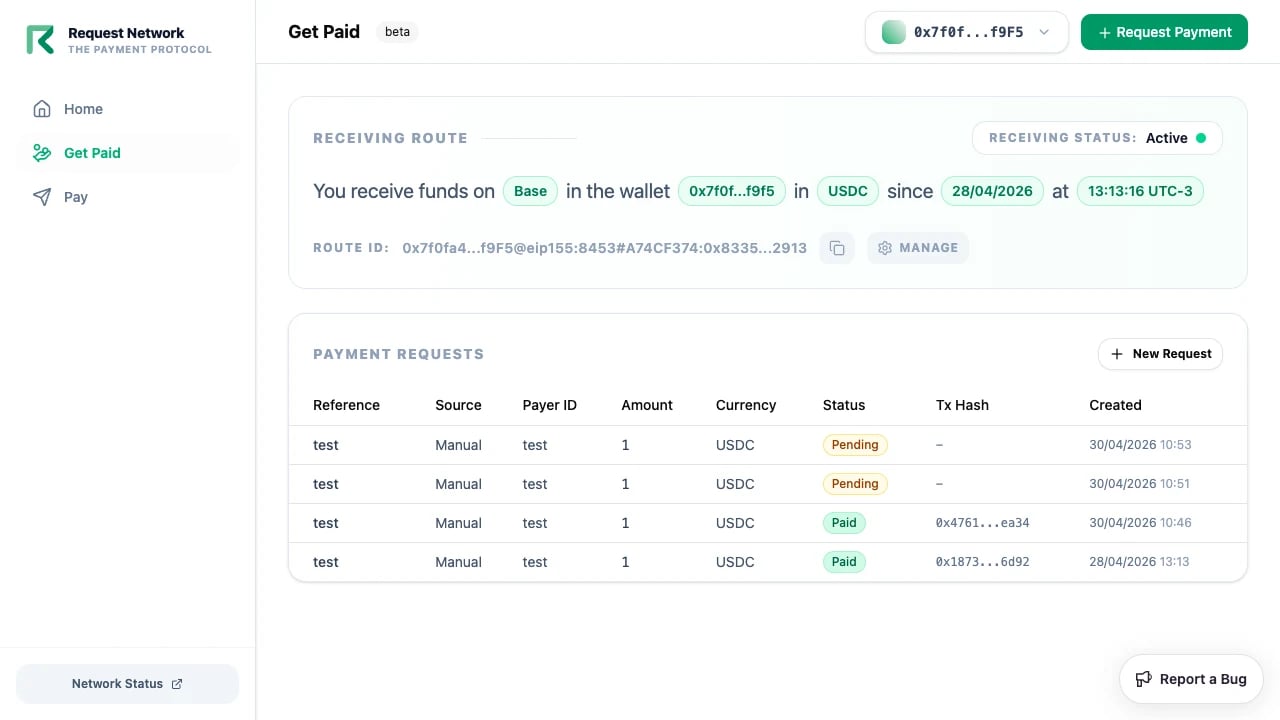Click the Home house icon in sidebar
The height and width of the screenshot is (720, 1280).
click(42, 109)
